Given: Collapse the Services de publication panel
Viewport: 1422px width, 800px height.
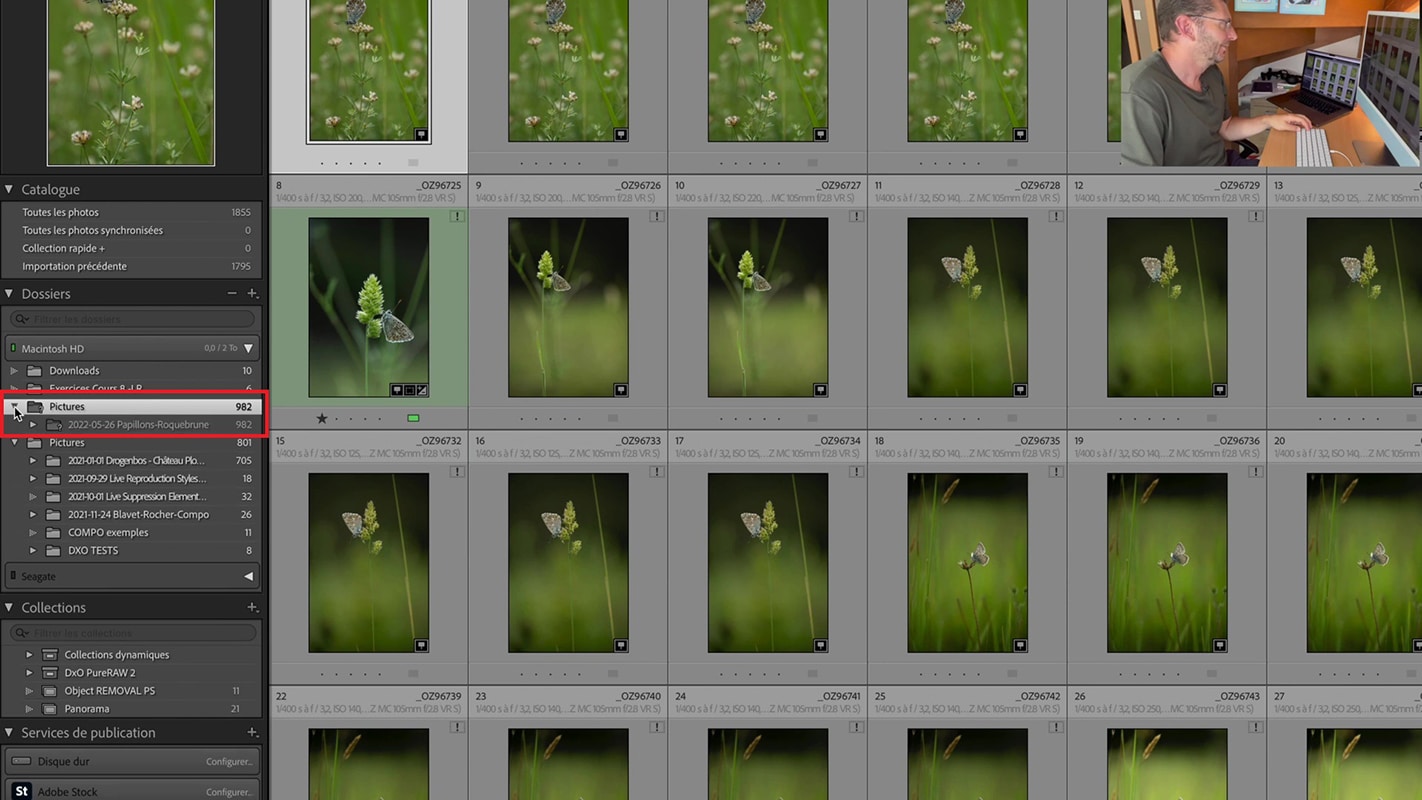Looking at the screenshot, I should click(9, 733).
